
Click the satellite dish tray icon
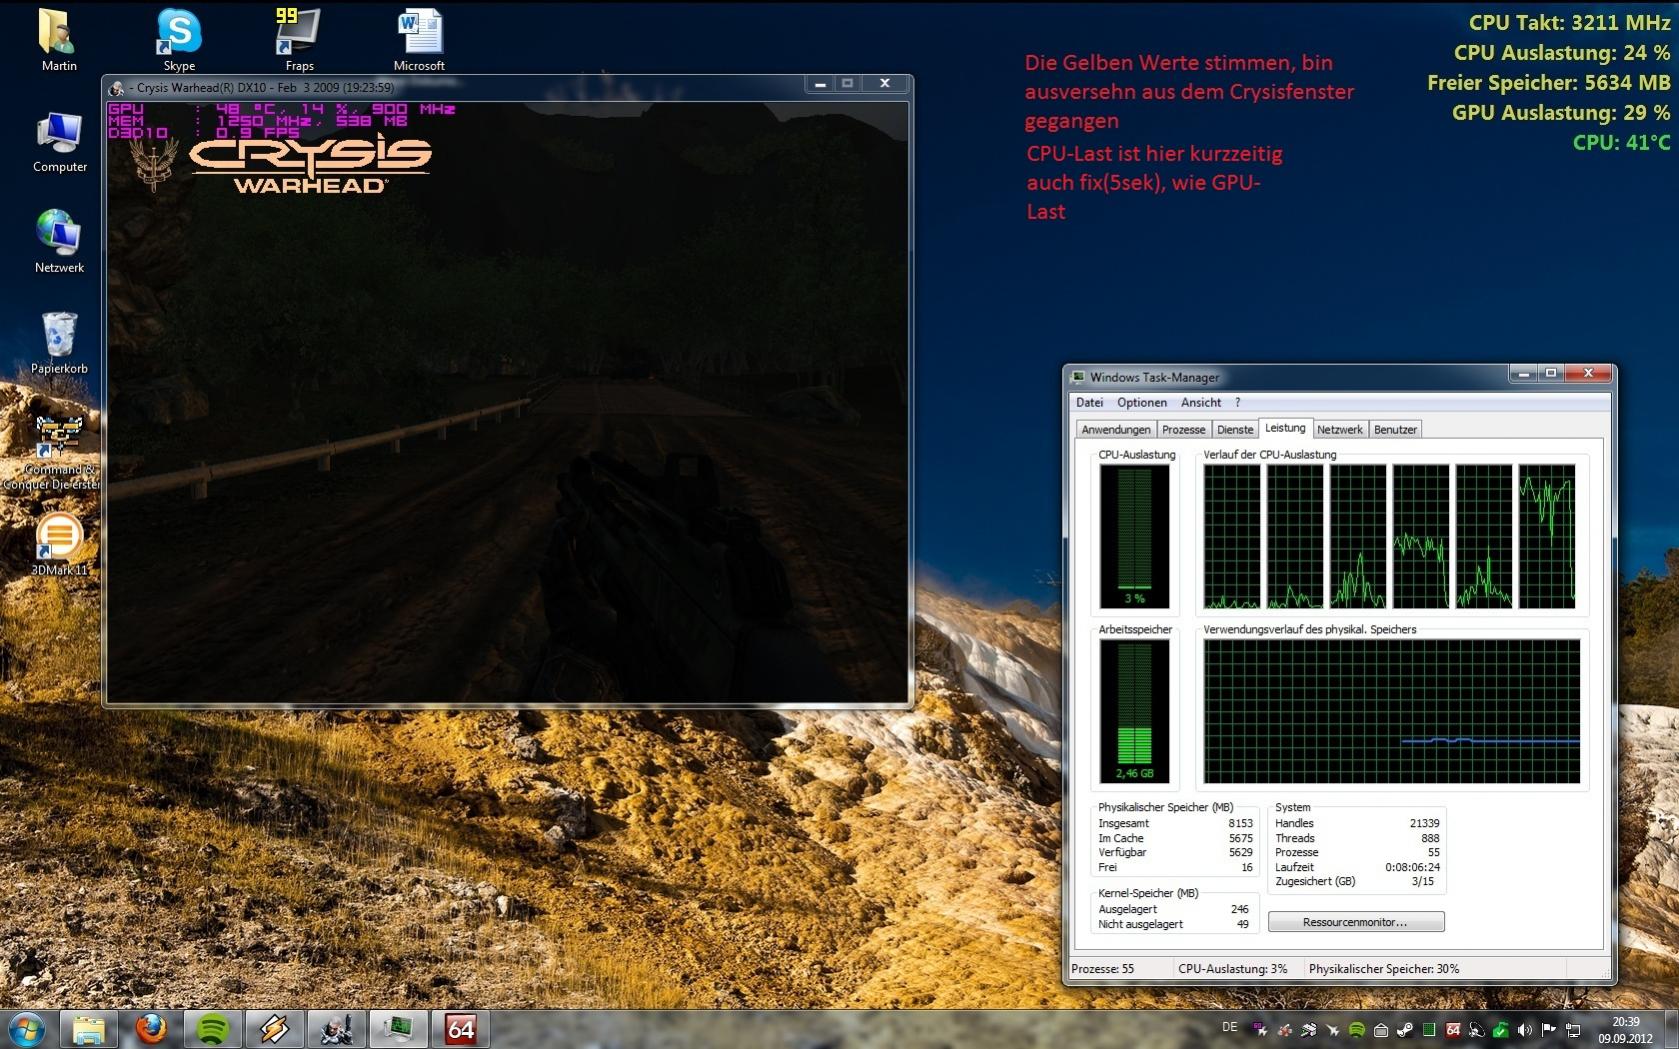[x=1477, y=1029]
